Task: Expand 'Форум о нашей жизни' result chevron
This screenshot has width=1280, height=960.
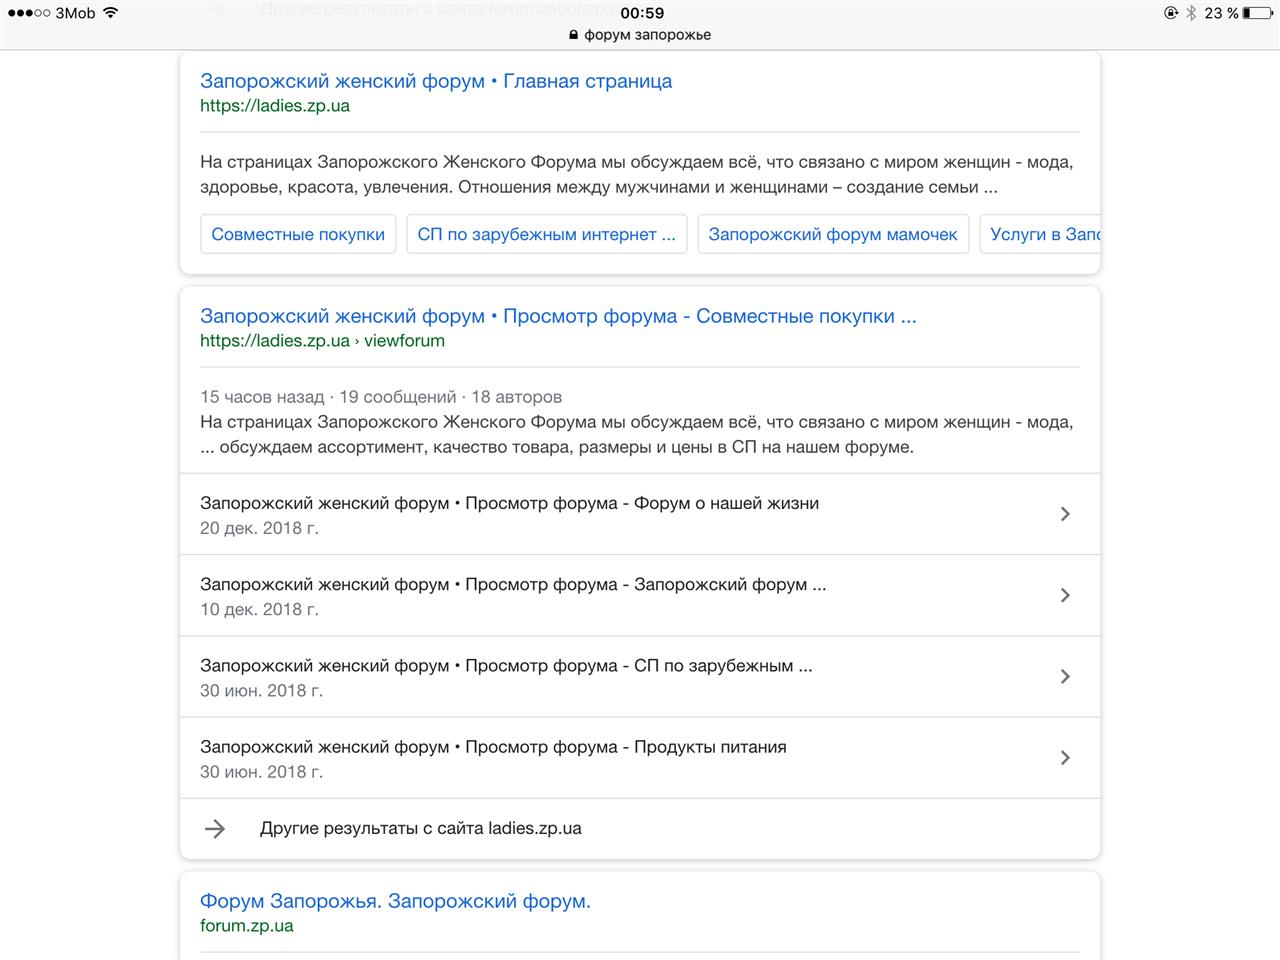Action: coord(1064,514)
